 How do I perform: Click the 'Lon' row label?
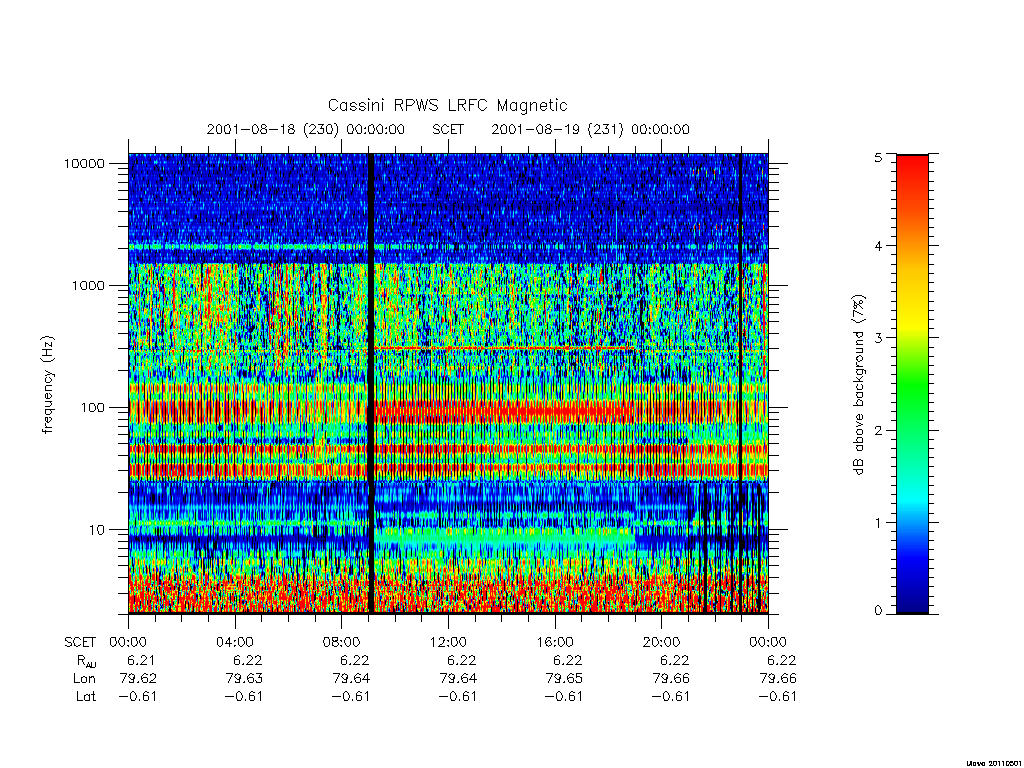(x=84, y=679)
